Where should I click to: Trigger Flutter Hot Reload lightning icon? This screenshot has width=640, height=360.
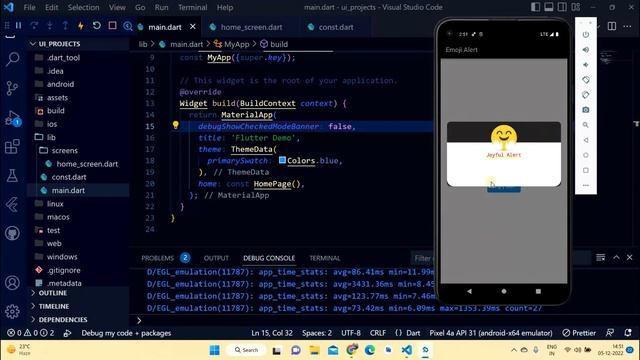pyautogui.click(x=81, y=26)
